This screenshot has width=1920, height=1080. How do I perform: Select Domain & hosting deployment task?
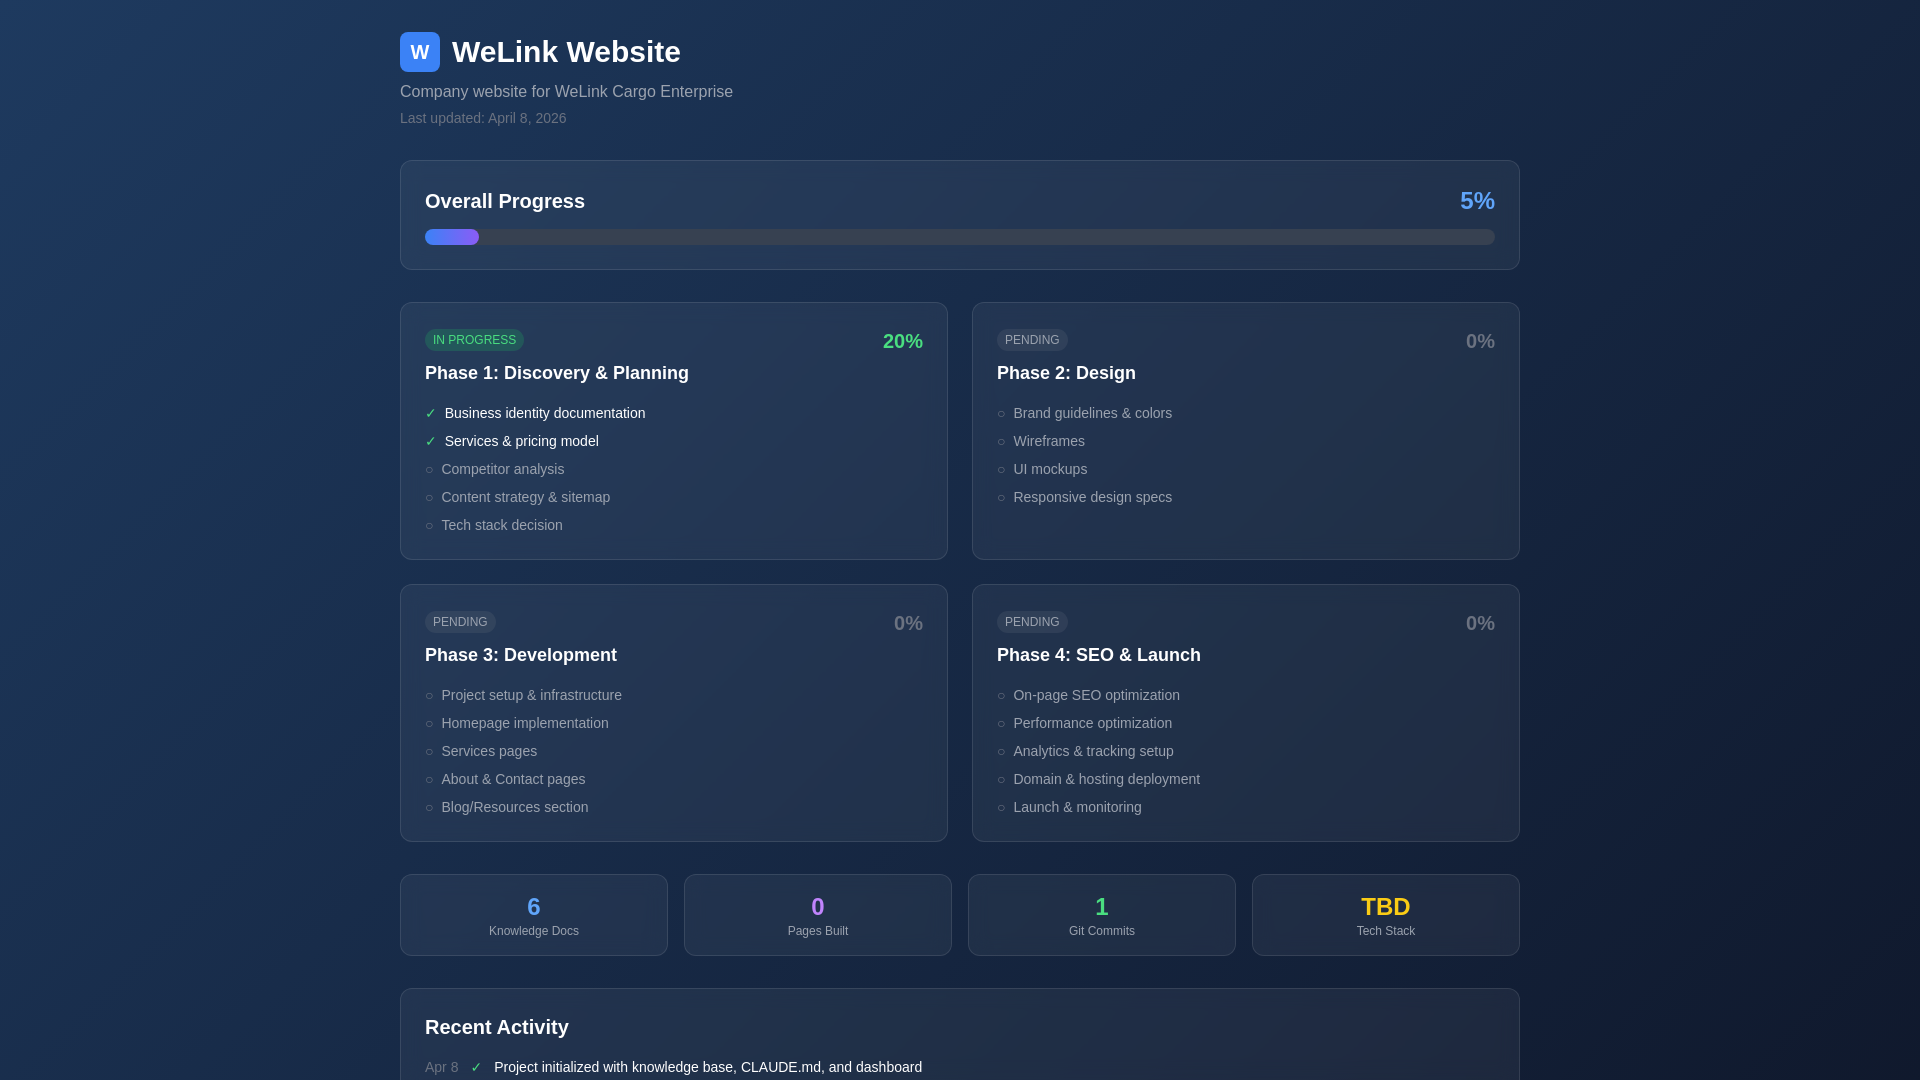pos(1106,779)
